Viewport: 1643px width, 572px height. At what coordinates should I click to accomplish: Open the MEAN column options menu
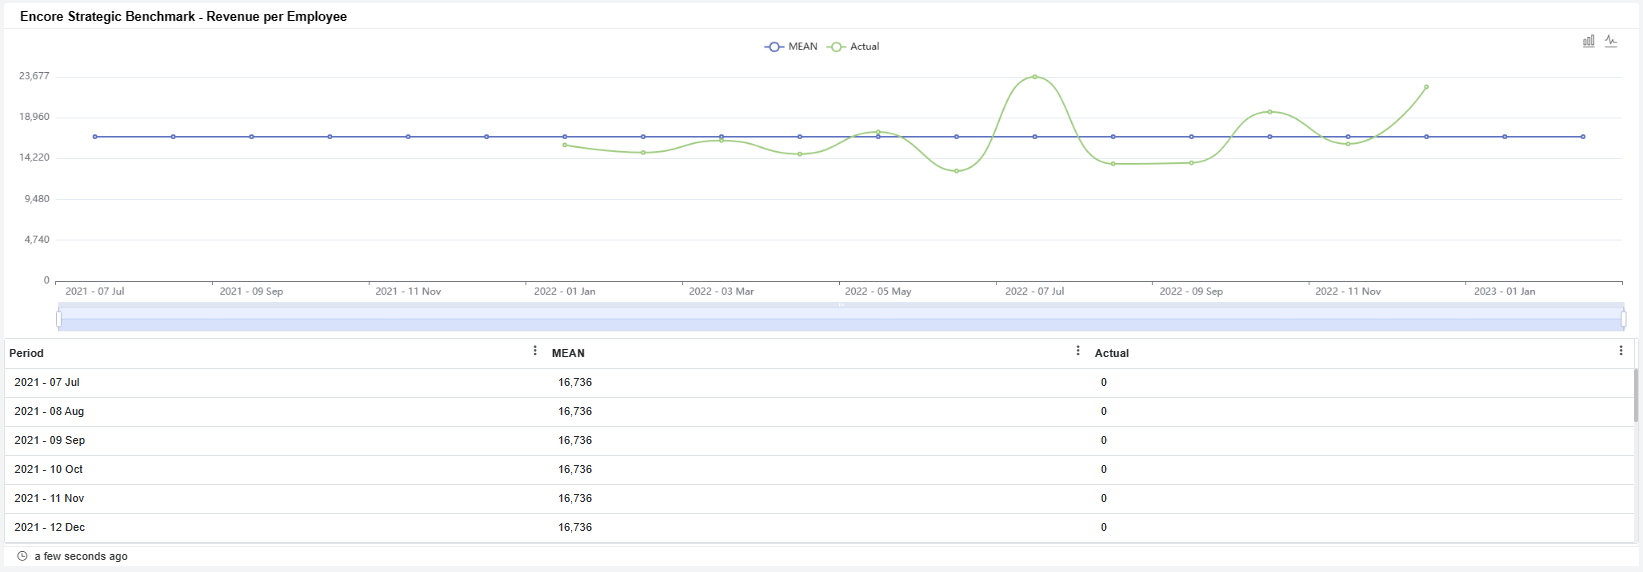click(x=1077, y=351)
